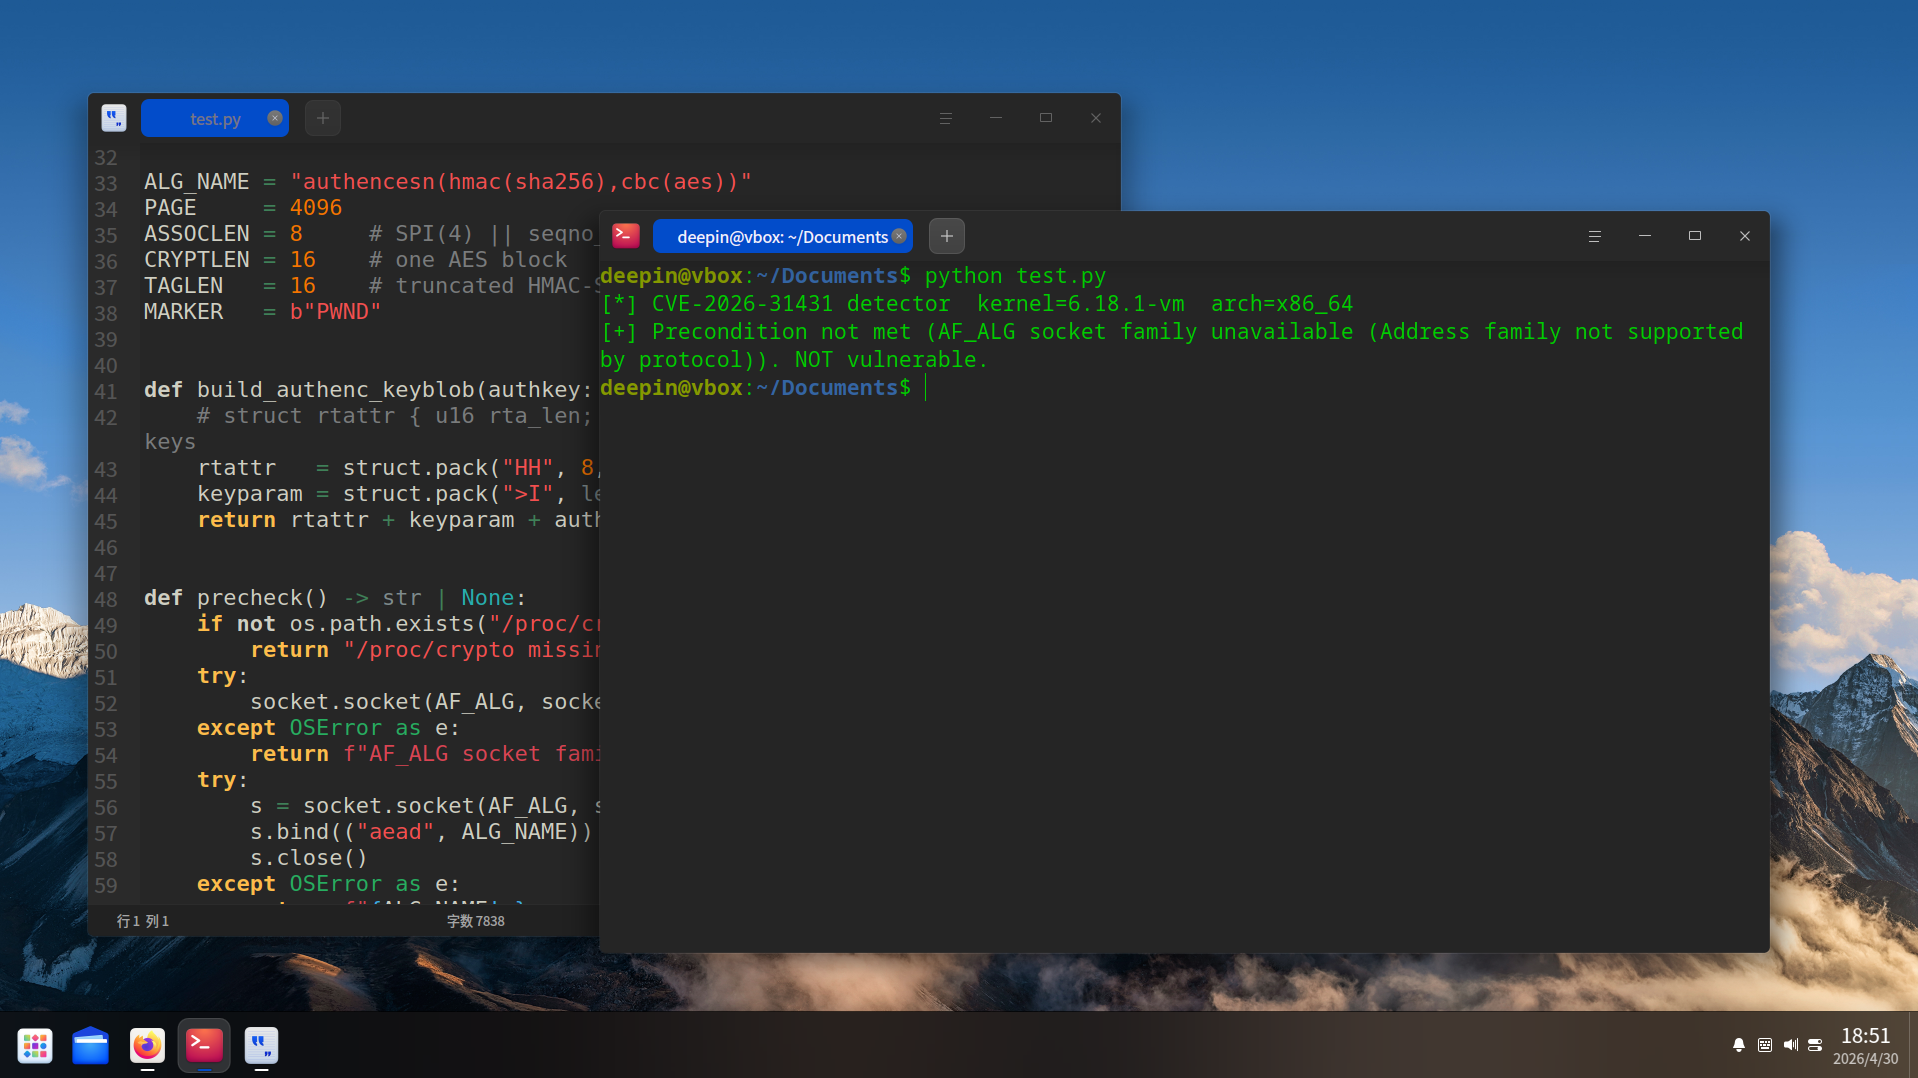The image size is (1918, 1078).
Task: Open the onscreen keyboard tray icon
Action: coord(1765,1045)
